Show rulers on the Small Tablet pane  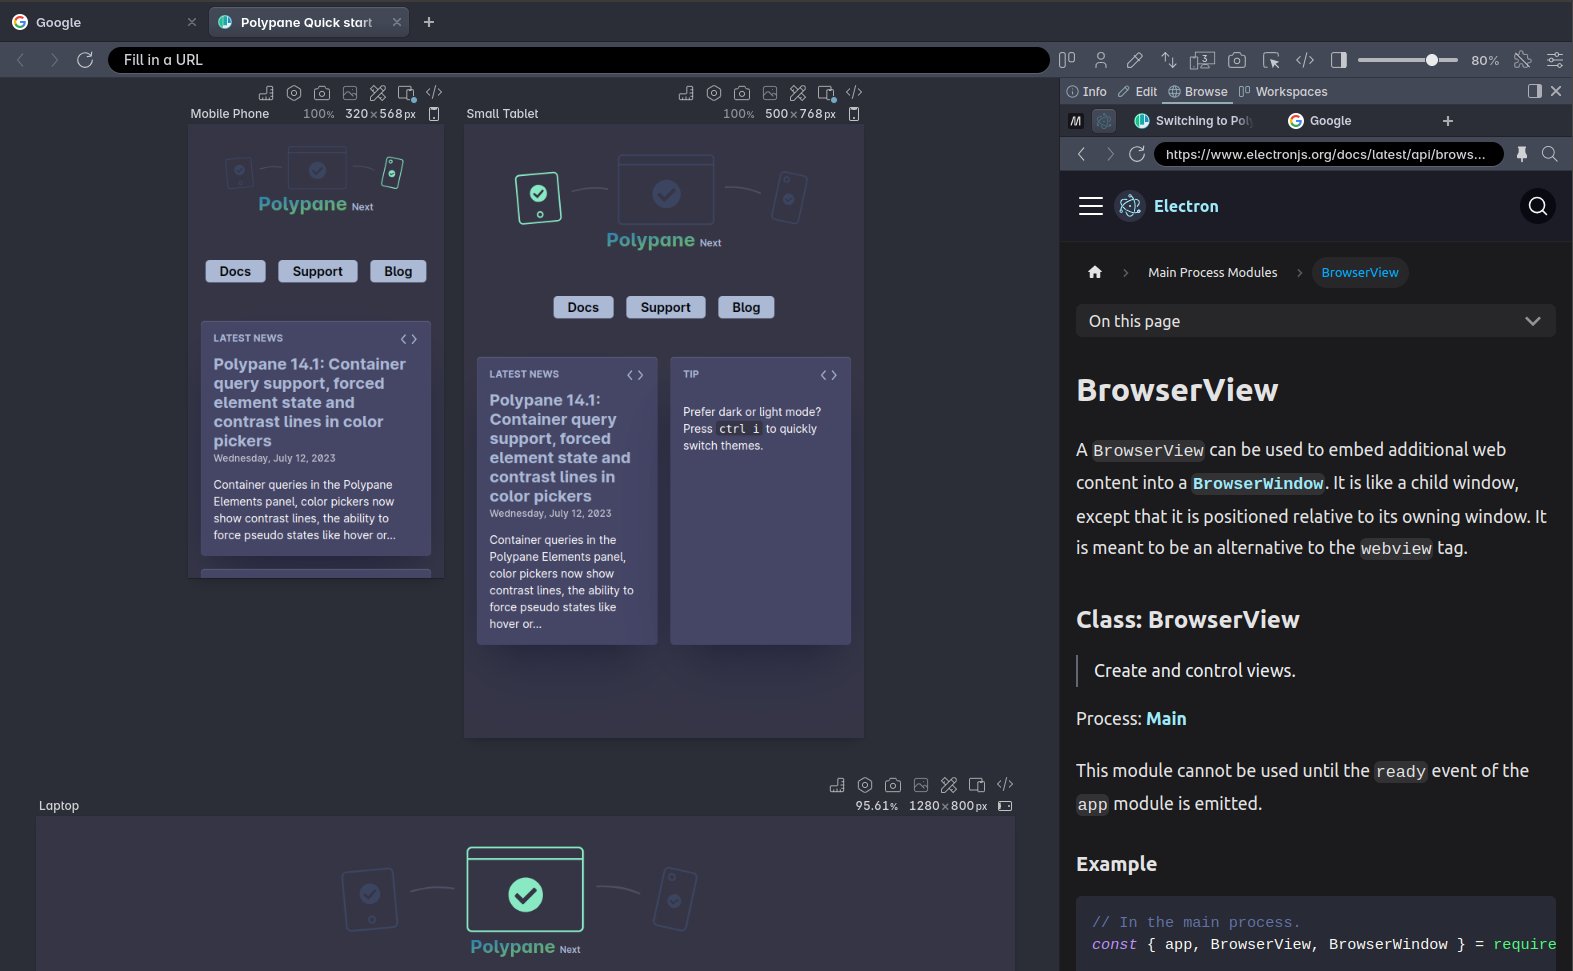(x=686, y=93)
